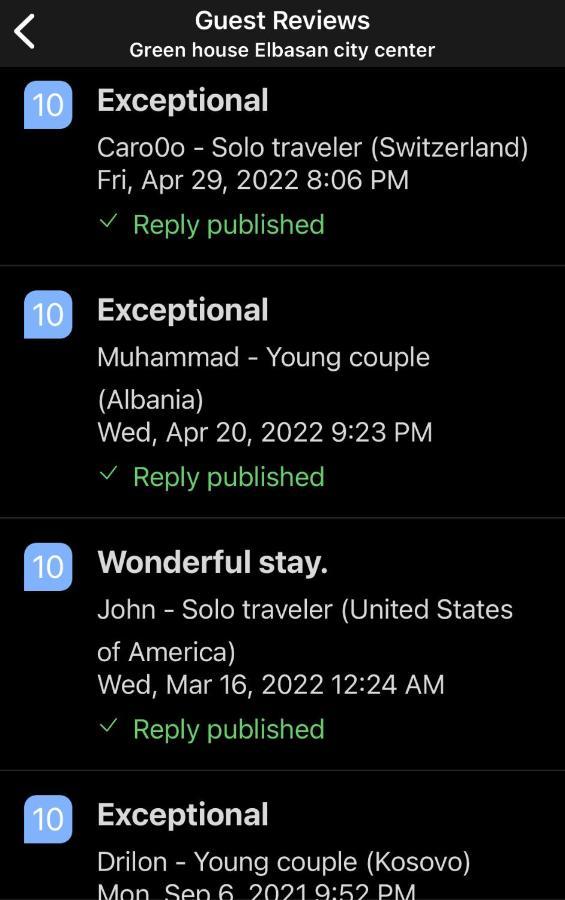This screenshot has width=565, height=900.
Task: Go back using the top-left arrow
Action: [x=25, y=32]
